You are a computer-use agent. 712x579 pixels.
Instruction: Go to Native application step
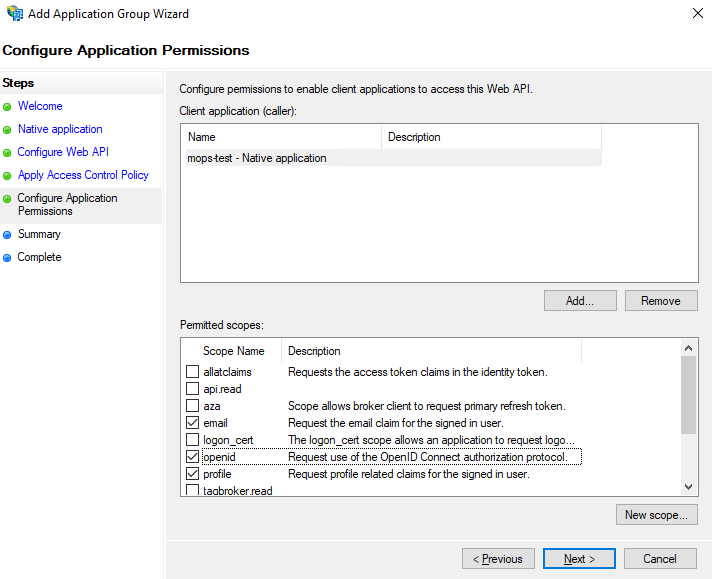(x=60, y=129)
